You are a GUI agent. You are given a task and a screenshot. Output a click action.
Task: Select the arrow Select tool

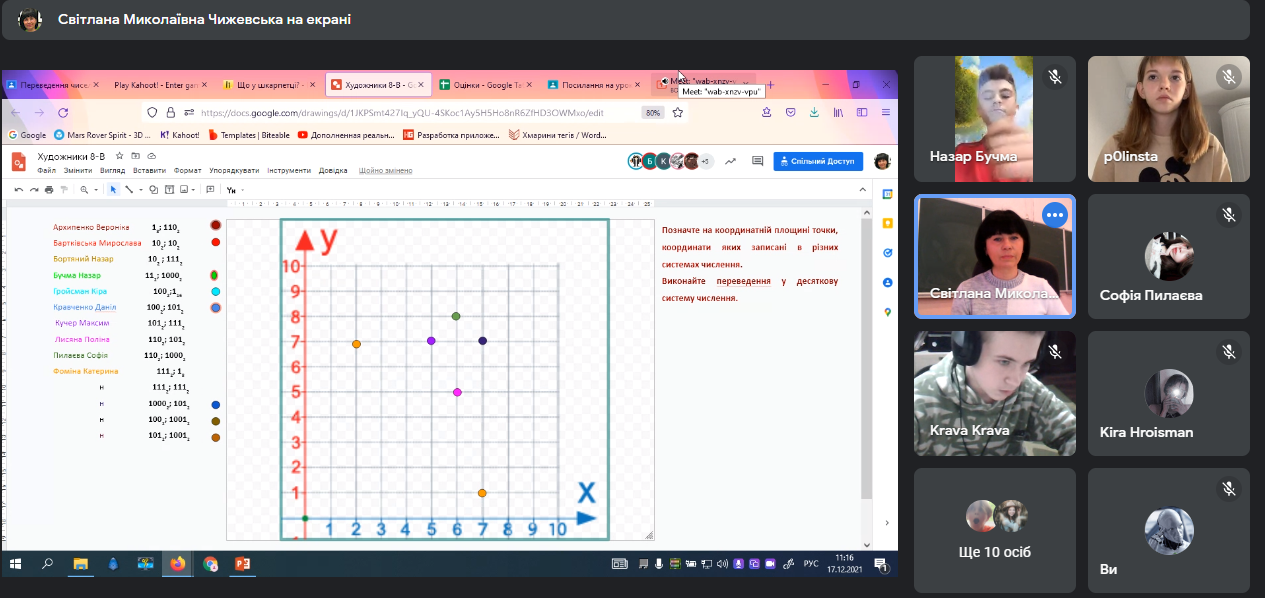pos(113,190)
